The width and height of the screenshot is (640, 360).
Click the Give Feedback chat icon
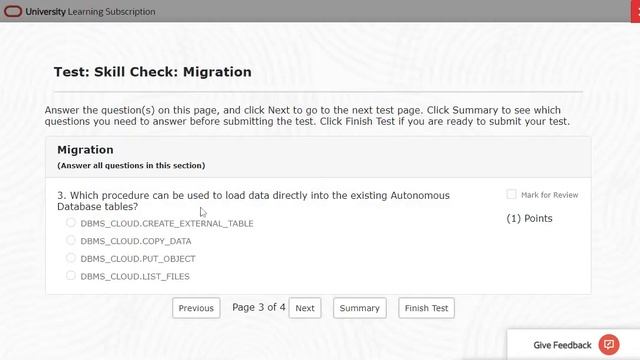click(609, 344)
